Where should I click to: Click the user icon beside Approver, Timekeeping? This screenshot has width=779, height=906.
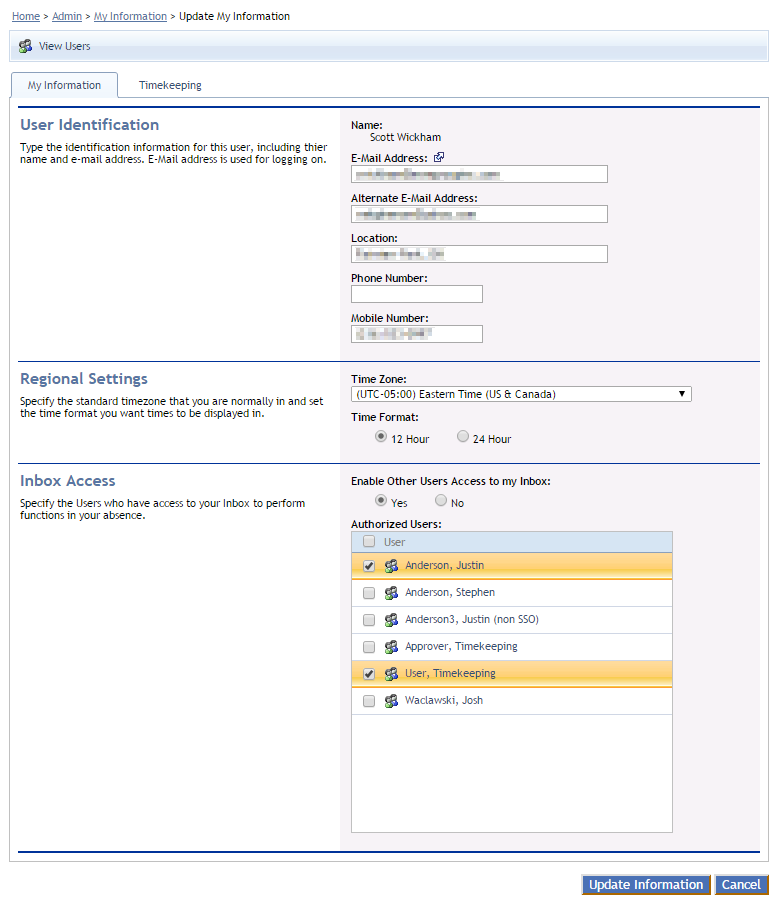pos(391,647)
